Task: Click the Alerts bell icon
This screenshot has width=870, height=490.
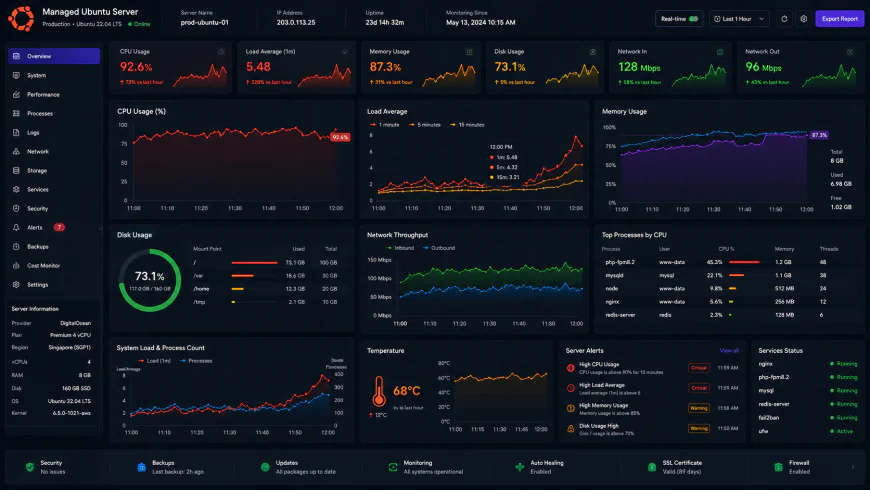Action: (16, 228)
